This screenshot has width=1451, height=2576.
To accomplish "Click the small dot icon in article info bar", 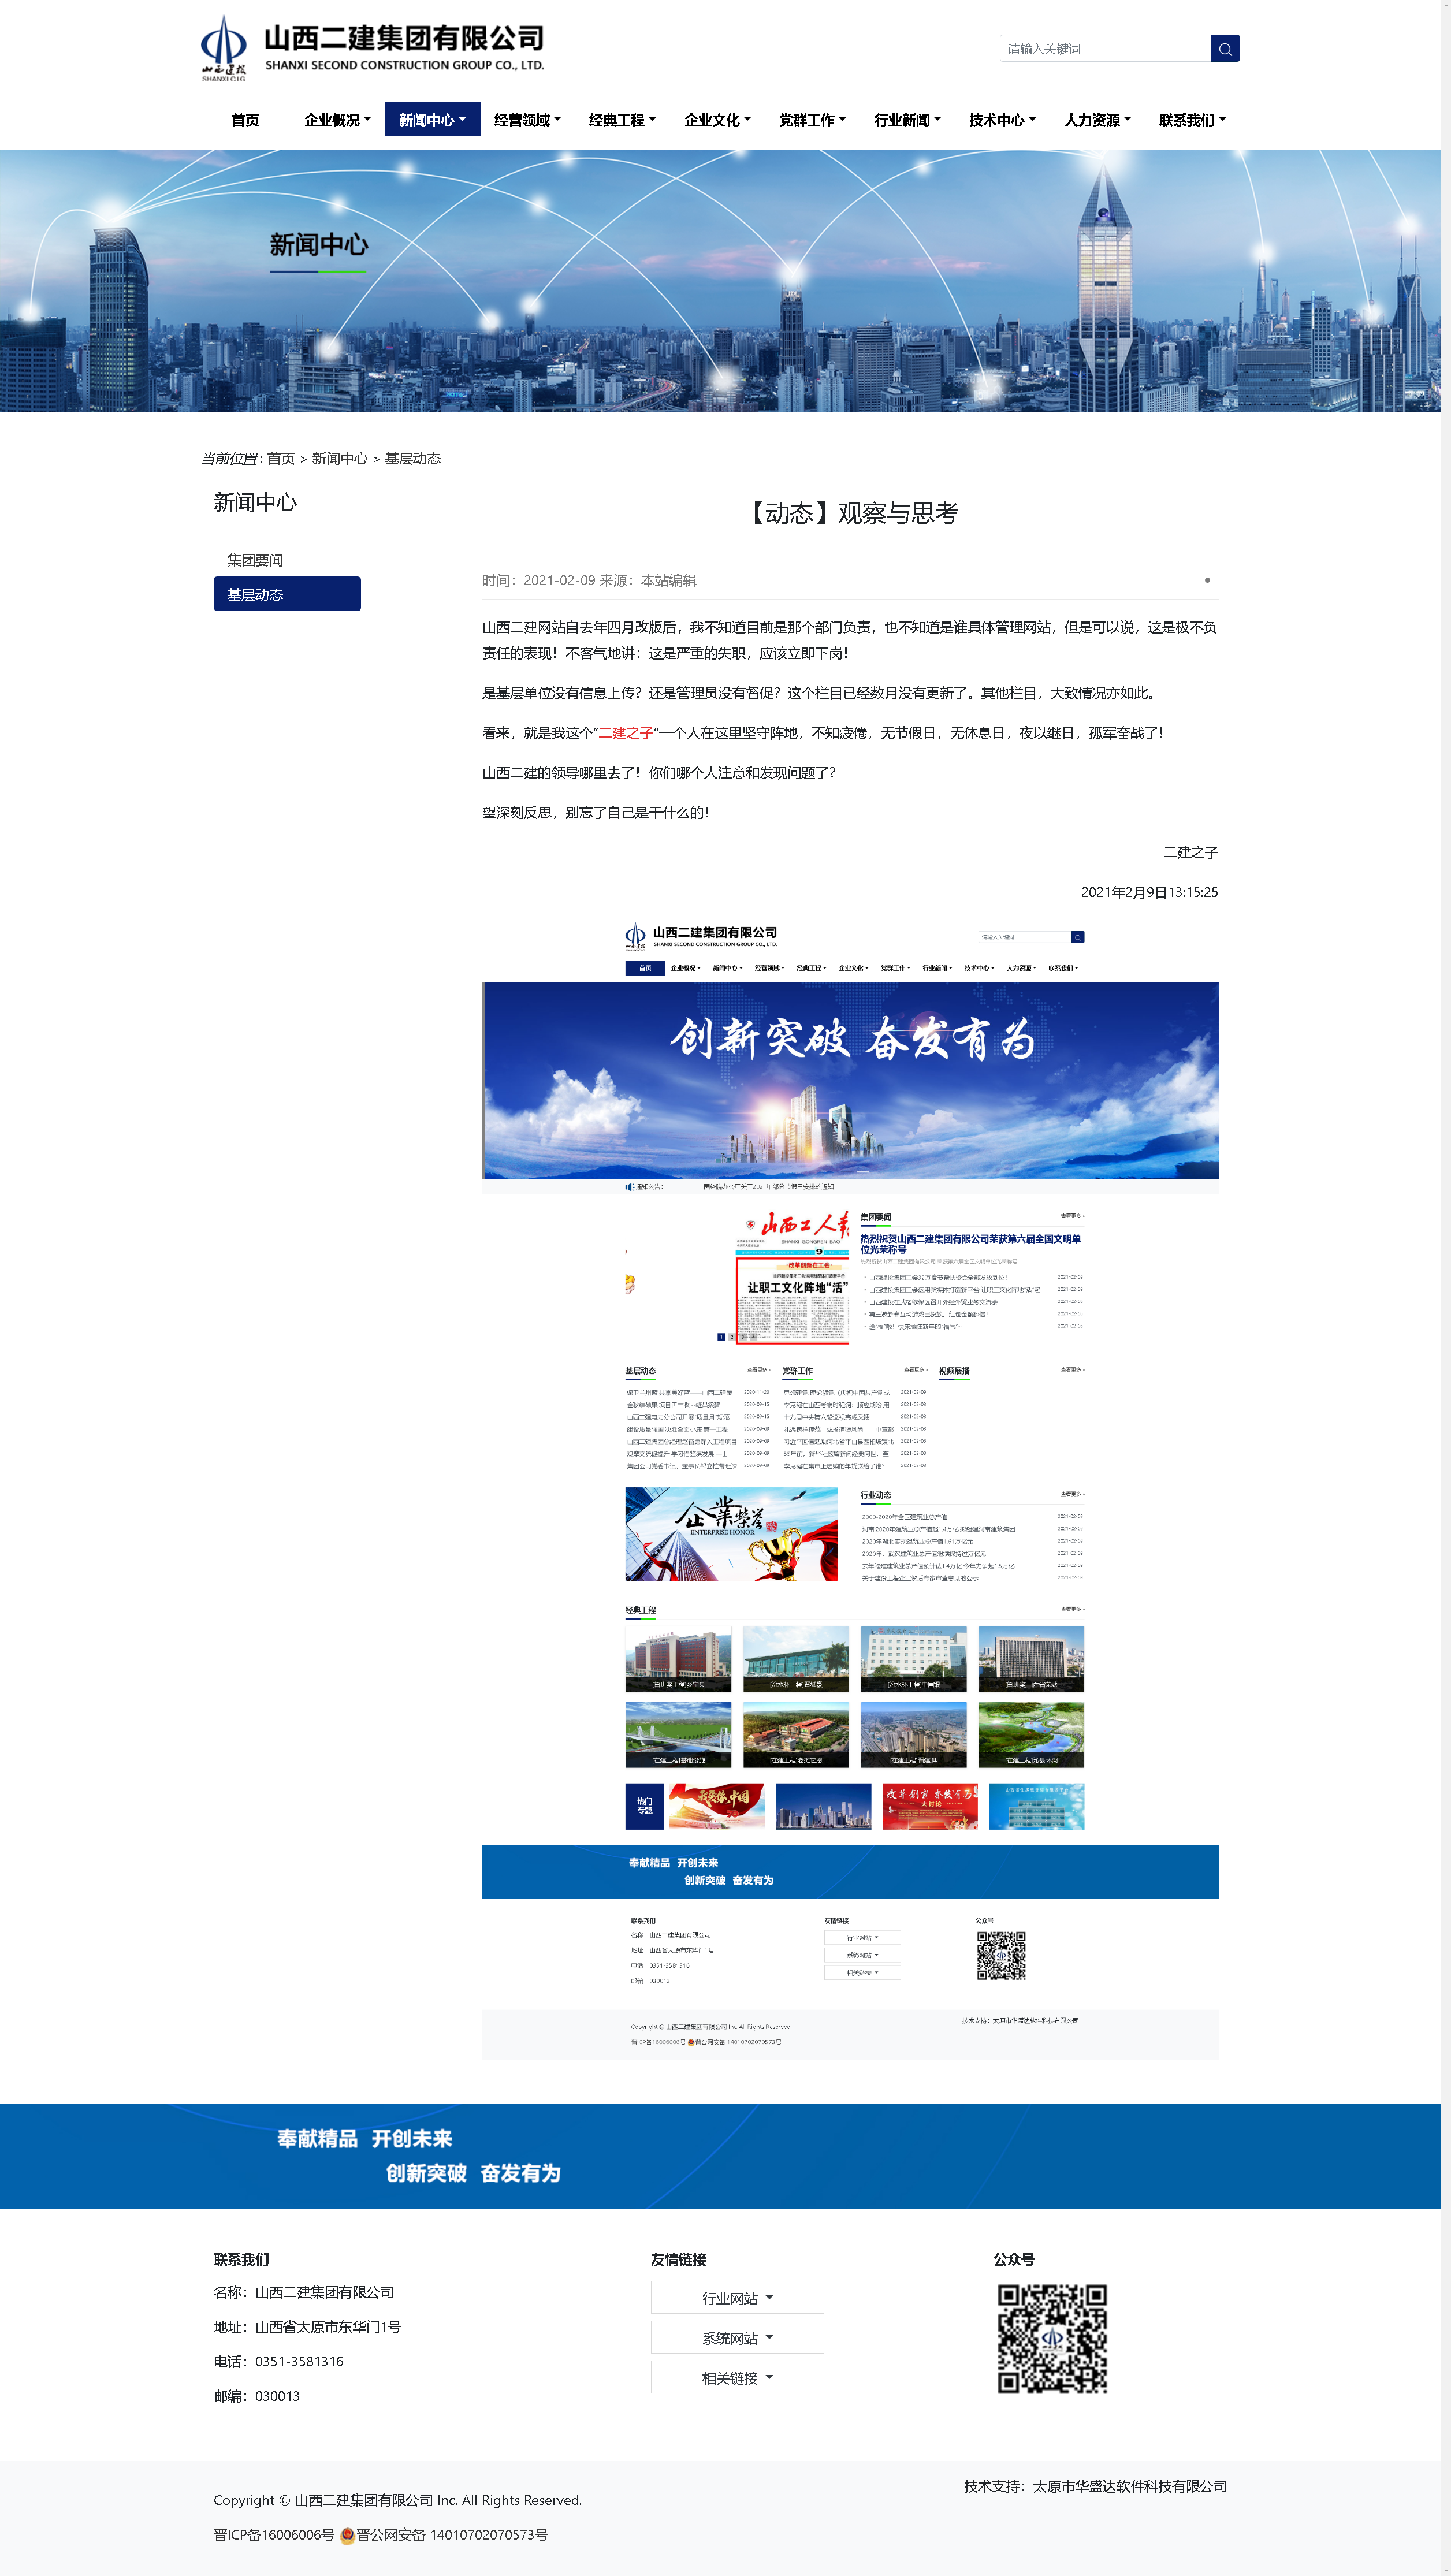I will [1207, 580].
